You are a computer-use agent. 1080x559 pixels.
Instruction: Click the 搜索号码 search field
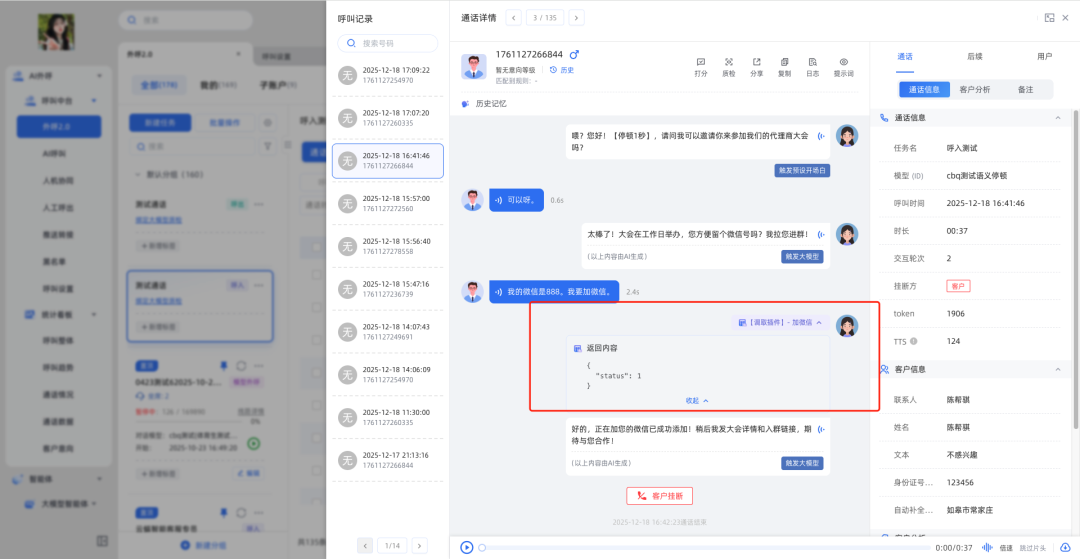tap(388, 43)
